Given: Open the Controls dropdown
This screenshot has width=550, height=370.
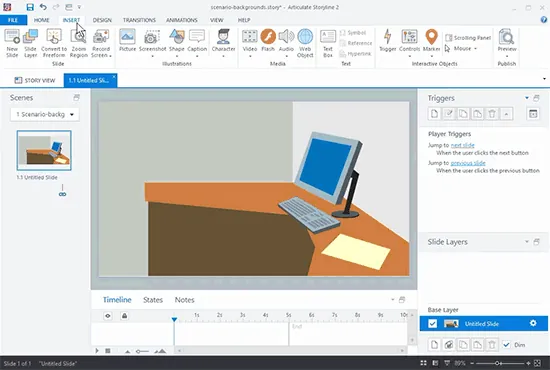Looking at the screenshot, I should (x=409, y=56).
